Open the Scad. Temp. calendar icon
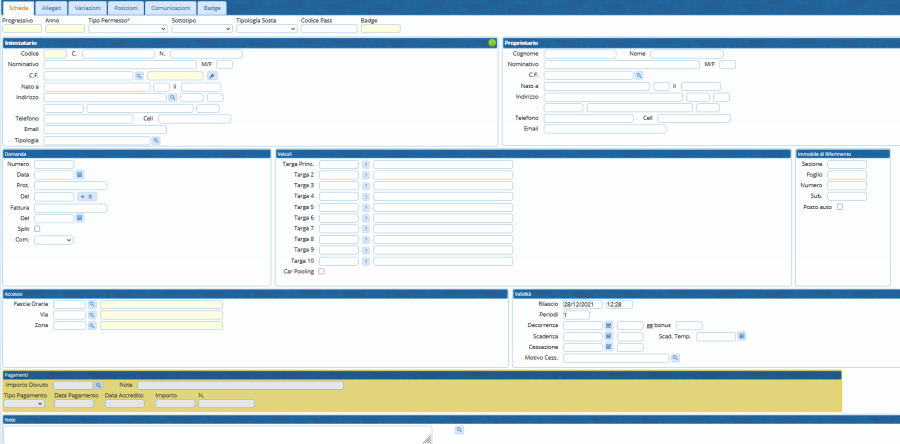 point(742,336)
